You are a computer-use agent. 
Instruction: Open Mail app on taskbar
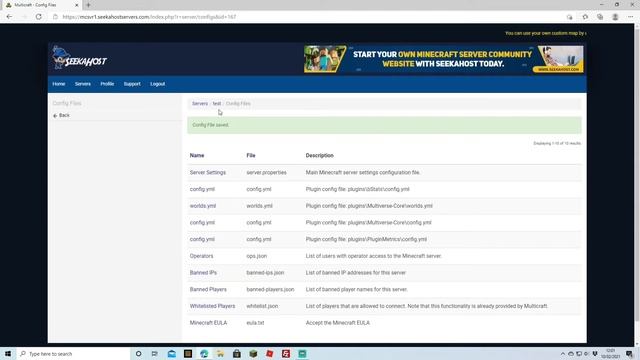click(x=171, y=353)
